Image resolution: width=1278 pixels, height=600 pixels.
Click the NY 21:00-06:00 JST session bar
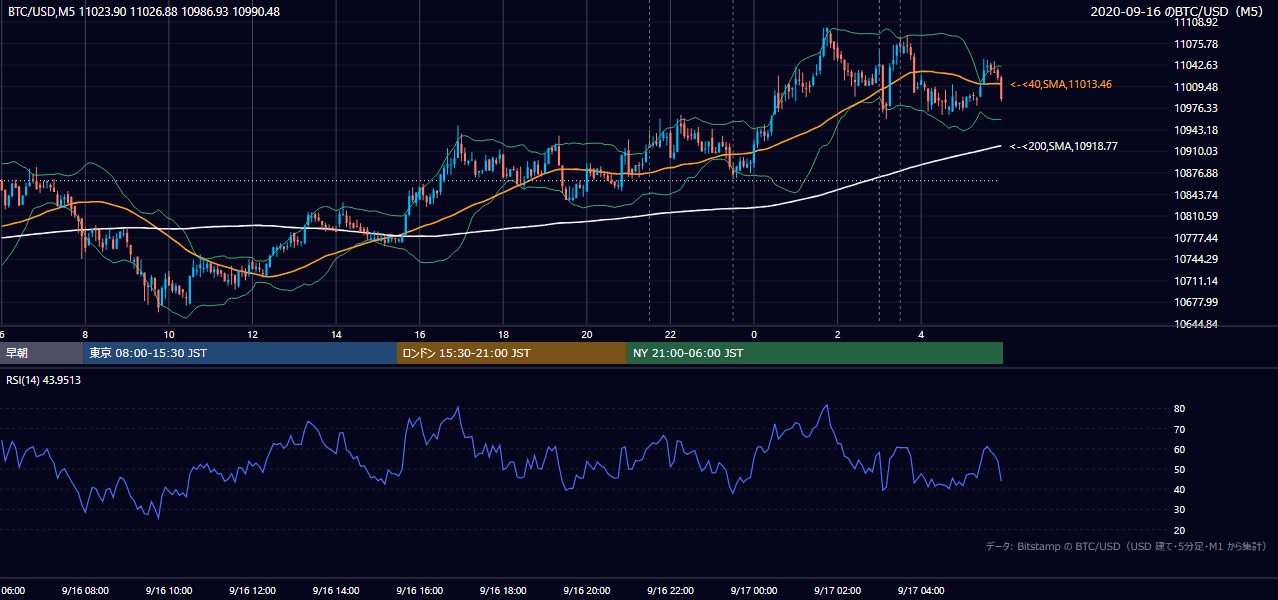pos(815,353)
